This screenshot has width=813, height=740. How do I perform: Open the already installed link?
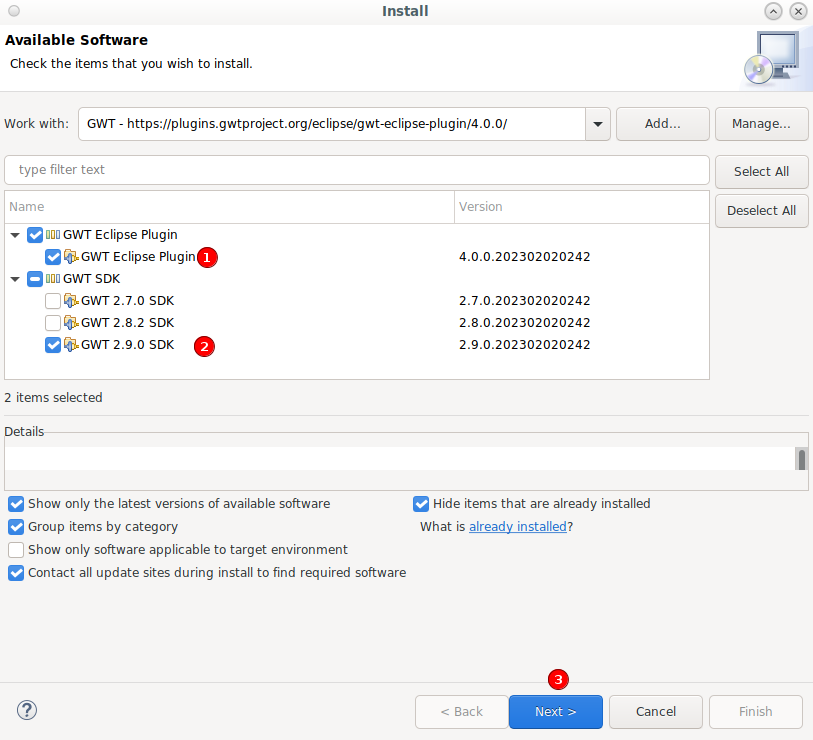517,527
